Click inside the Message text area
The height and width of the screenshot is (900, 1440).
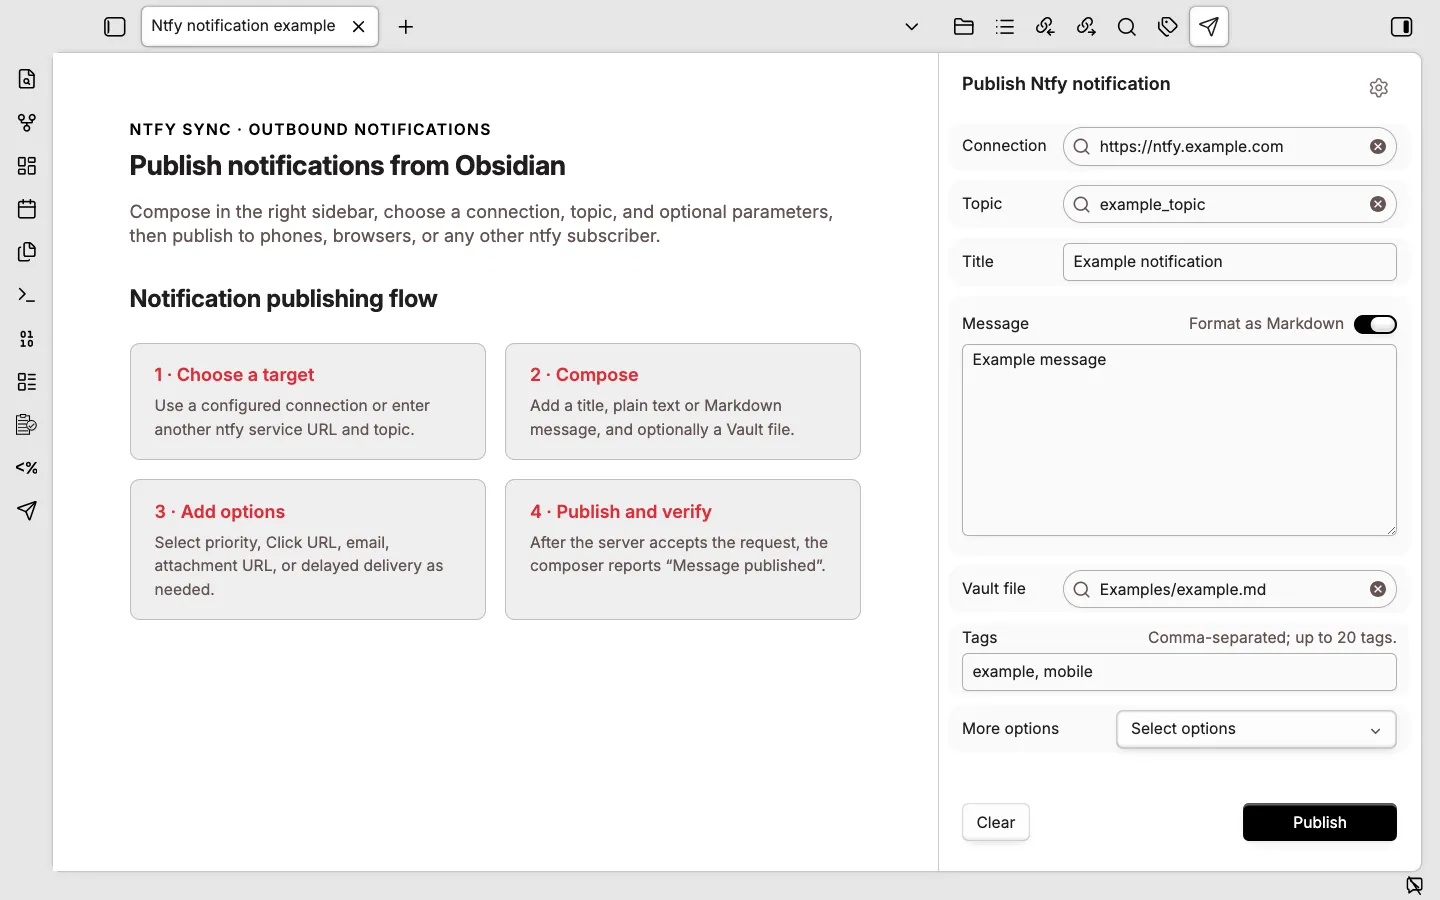(x=1180, y=440)
